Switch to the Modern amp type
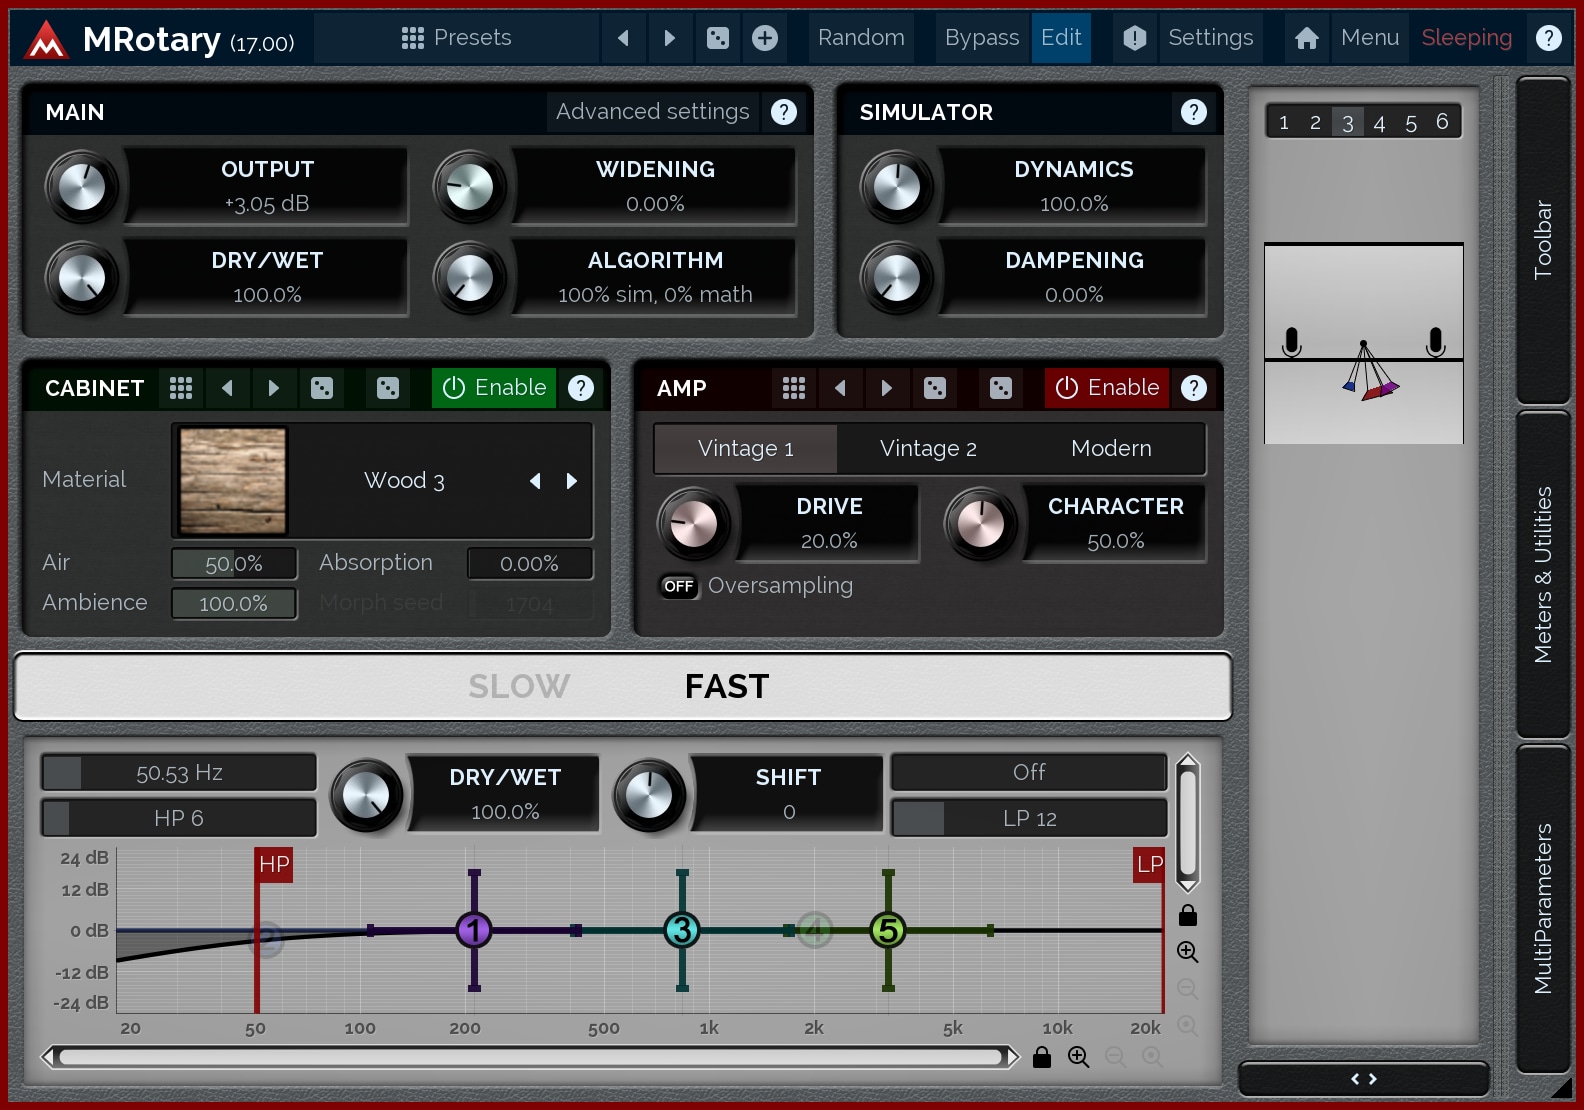 click(x=1111, y=449)
